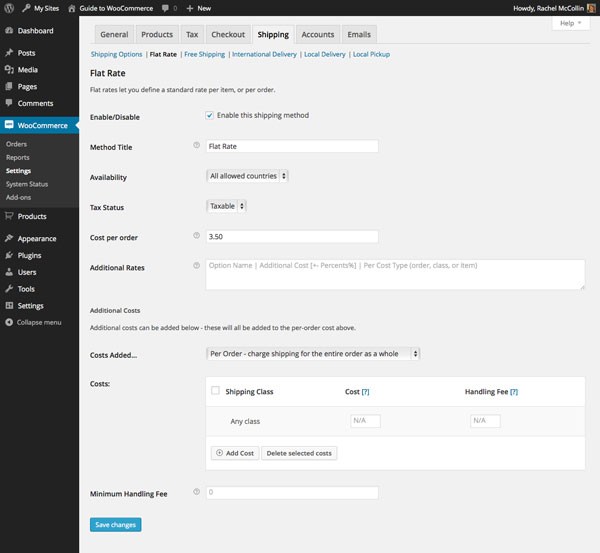Click the Guide to WooCommerce home icon
Viewport: 600px width, 553px height.
coord(72,8)
